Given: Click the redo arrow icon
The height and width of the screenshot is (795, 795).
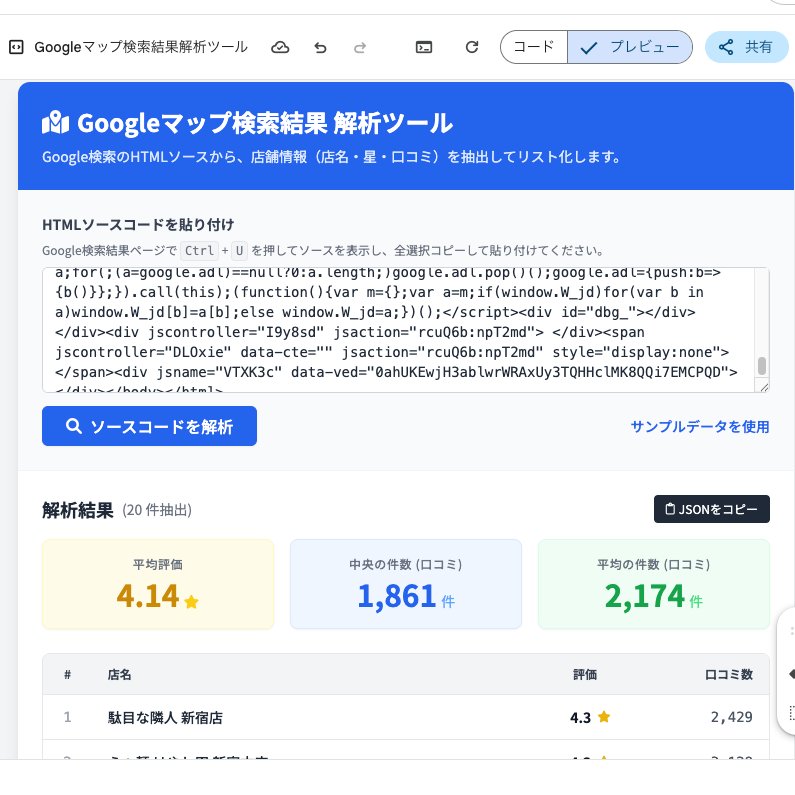Looking at the screenshot, I should click(x=360, y=48).
